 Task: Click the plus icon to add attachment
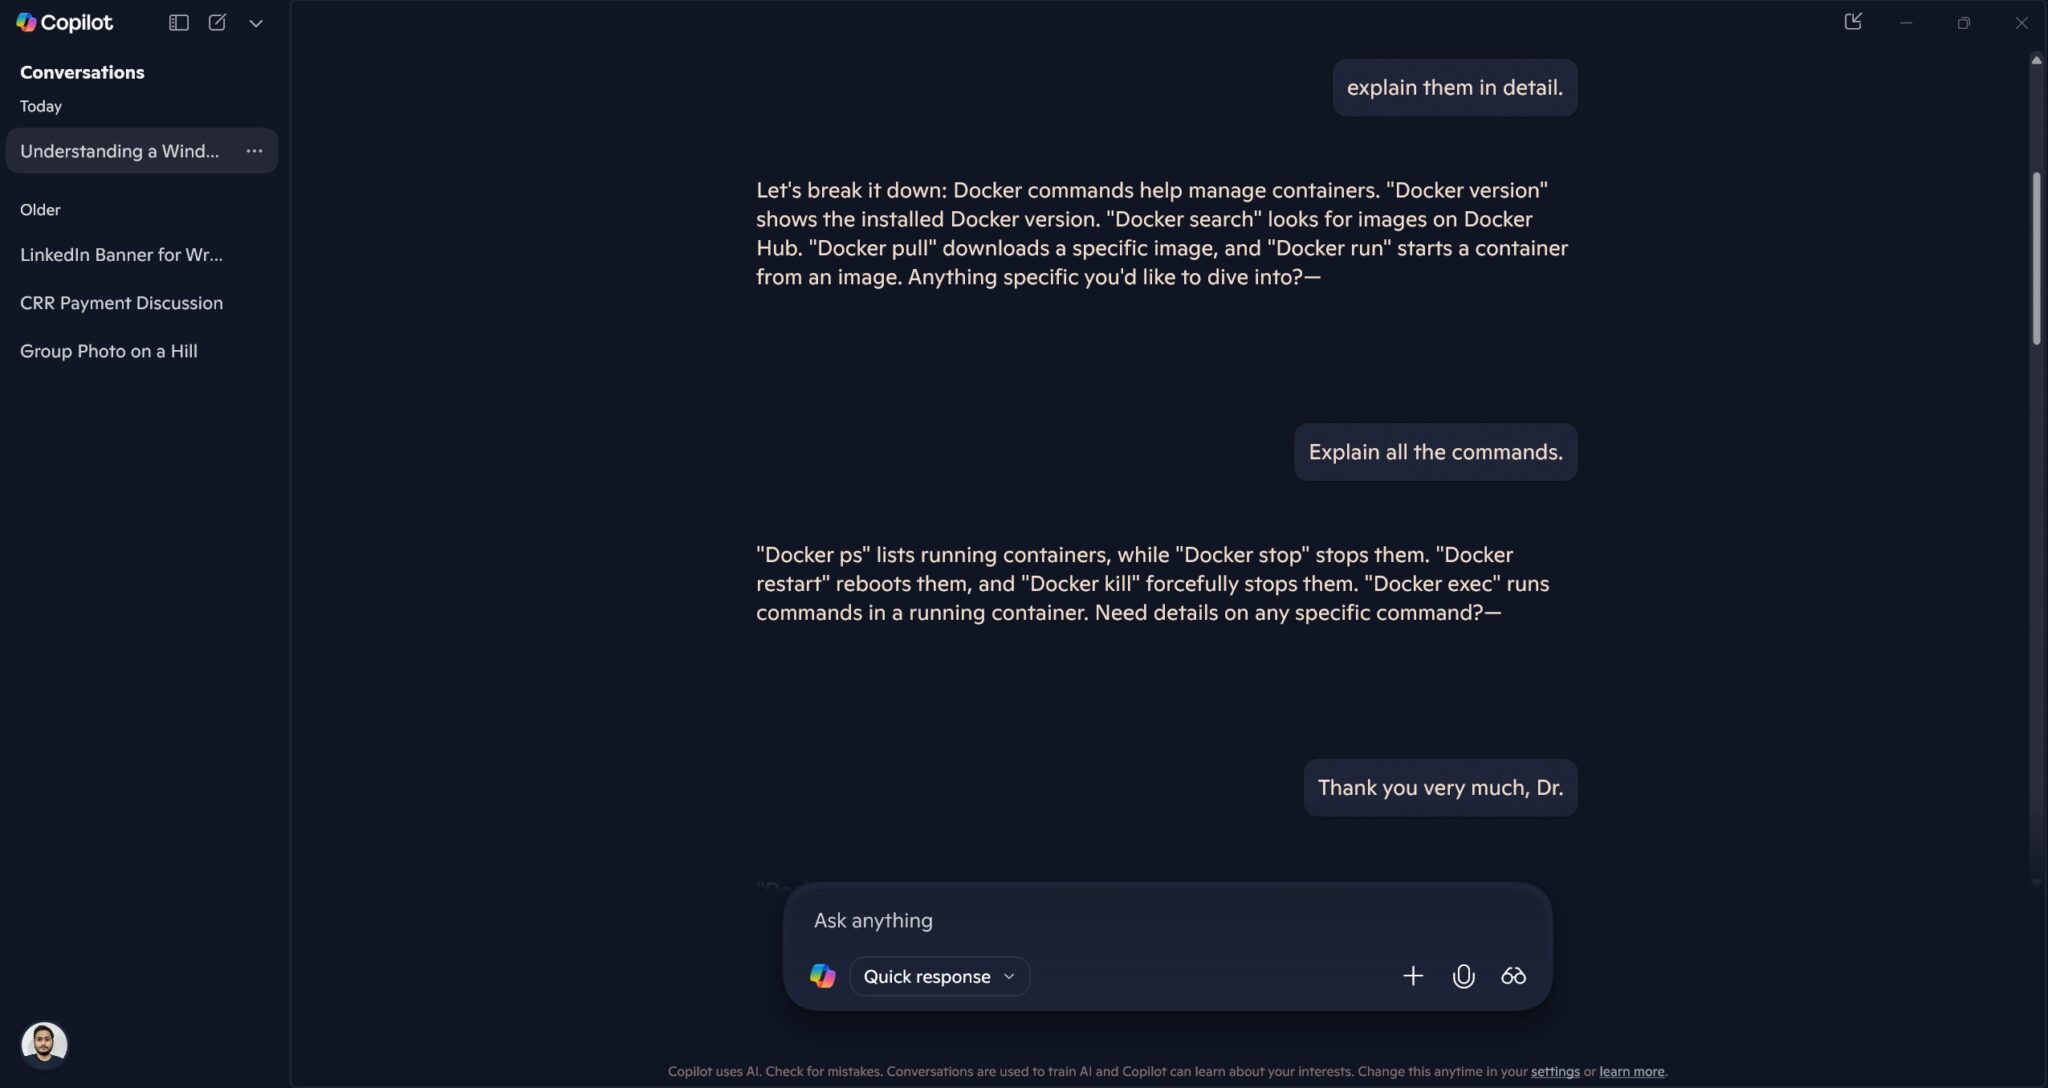coord(1412,976)
